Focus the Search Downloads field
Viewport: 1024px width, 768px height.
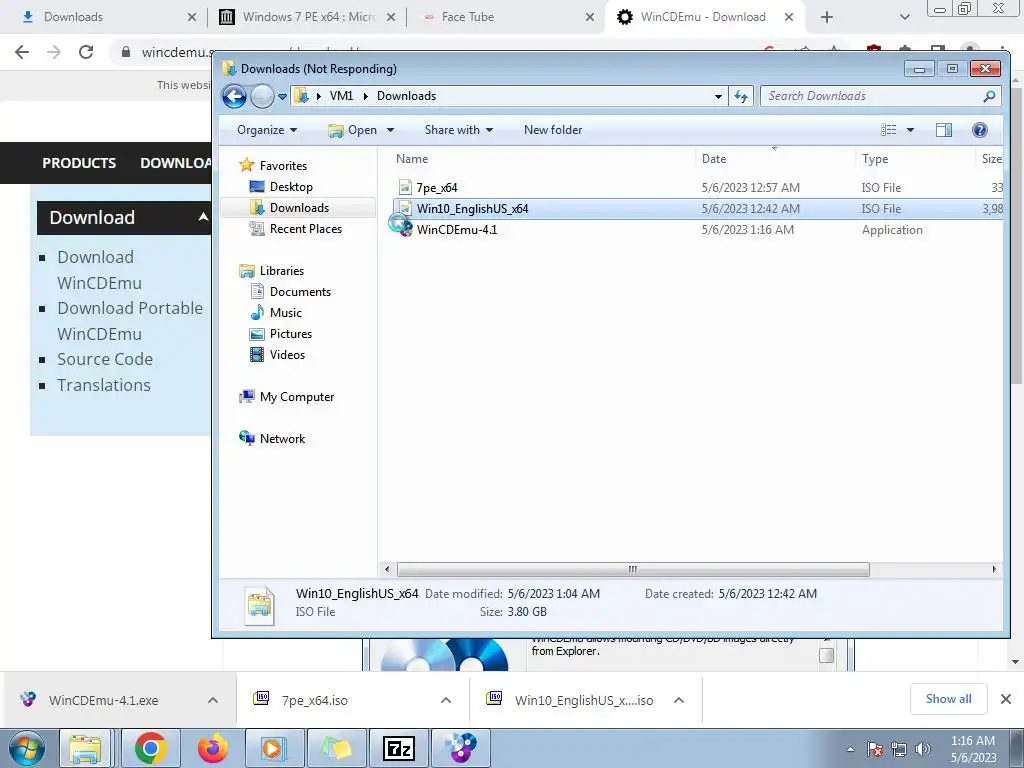point(881,96)
